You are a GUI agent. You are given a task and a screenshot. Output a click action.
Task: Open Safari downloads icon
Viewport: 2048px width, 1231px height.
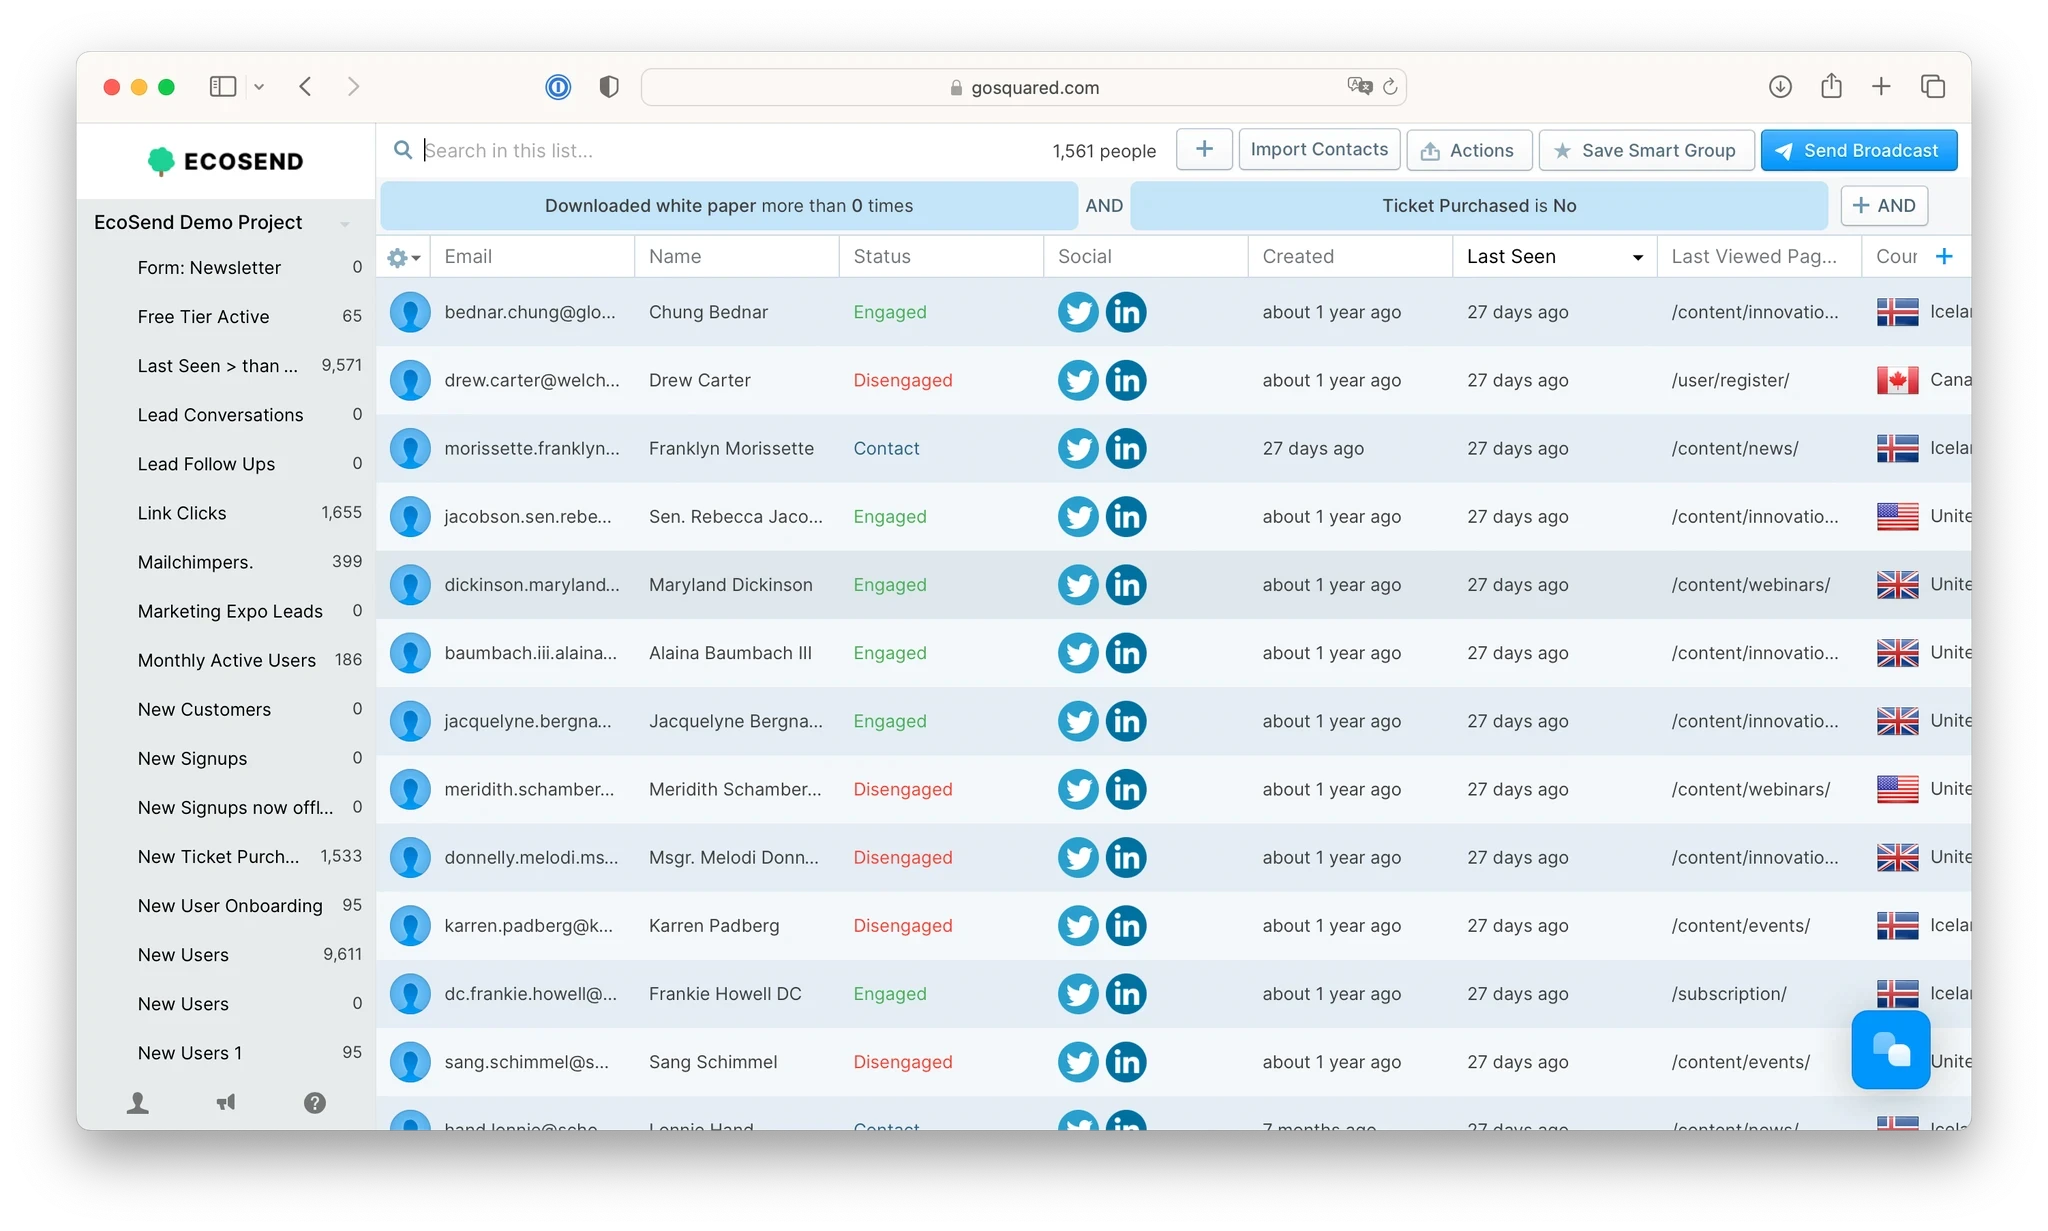pyautogui.click(x=1780, y=87)
